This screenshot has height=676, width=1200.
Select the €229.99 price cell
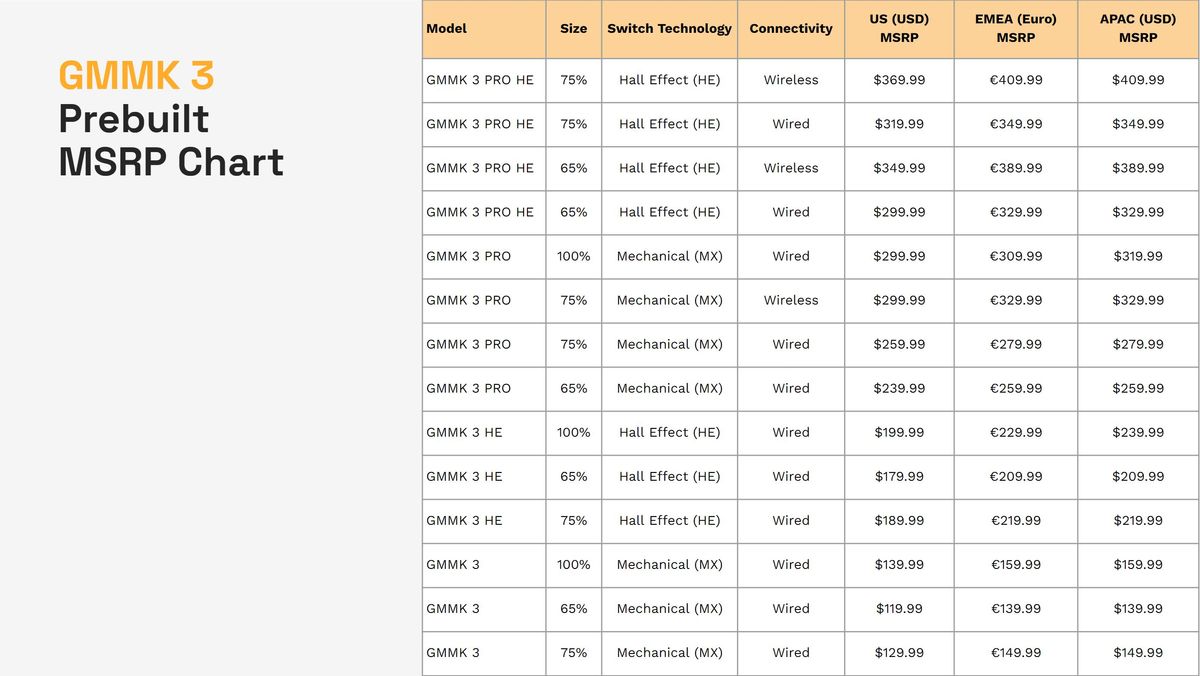pos(1015,432)
